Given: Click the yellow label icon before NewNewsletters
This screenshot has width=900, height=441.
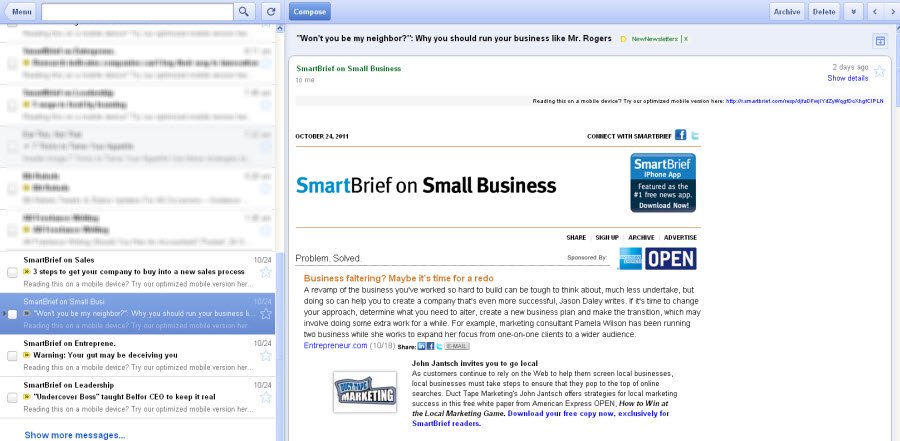Looking at the screenshot, I should pyautogui.click(x=623, y=39).
